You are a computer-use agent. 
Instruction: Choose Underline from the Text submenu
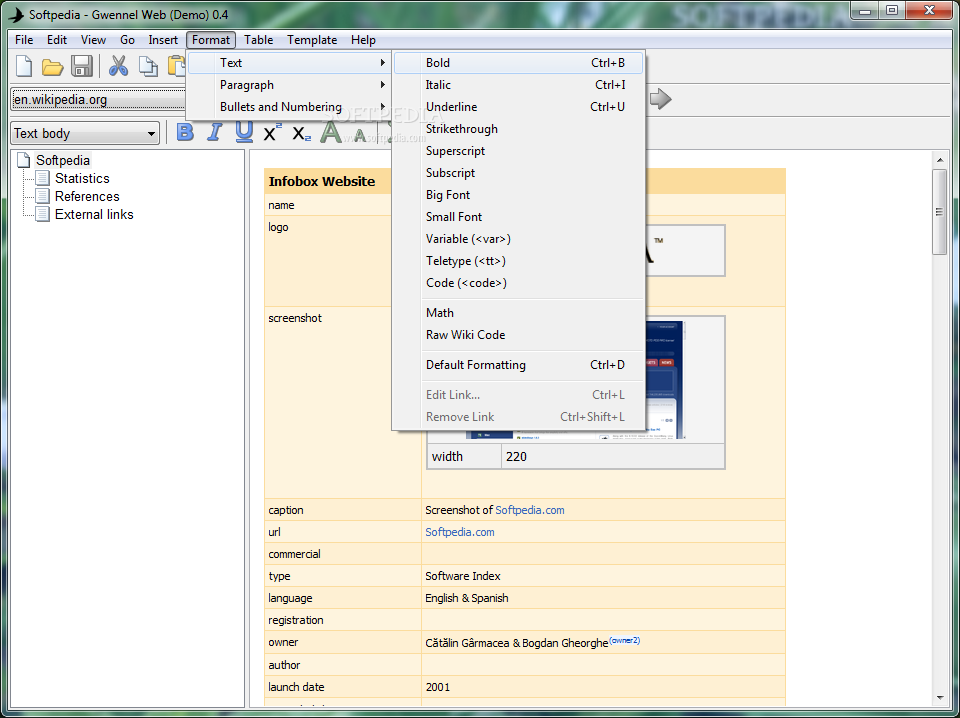(519, 107)
